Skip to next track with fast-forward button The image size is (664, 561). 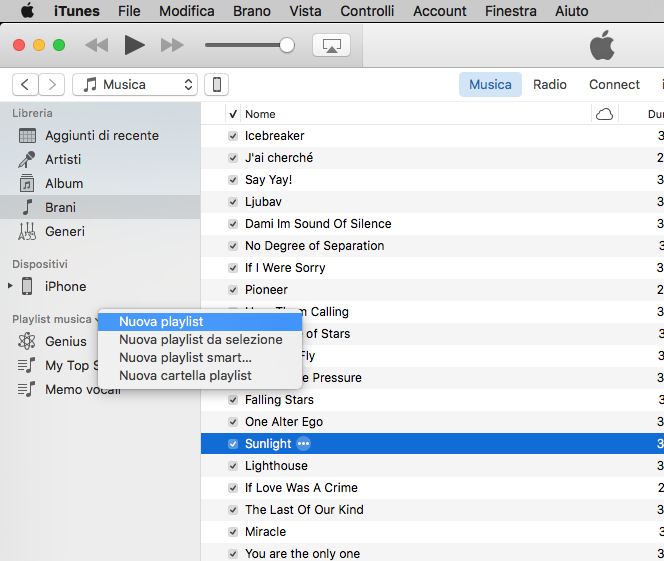click(x=172, y=45)
